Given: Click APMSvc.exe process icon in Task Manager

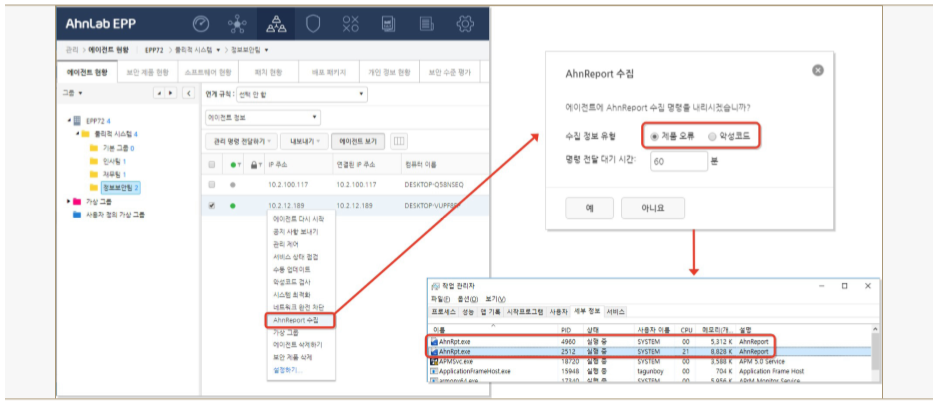Looking at the screenshot, I should click(x=434, y=362).
